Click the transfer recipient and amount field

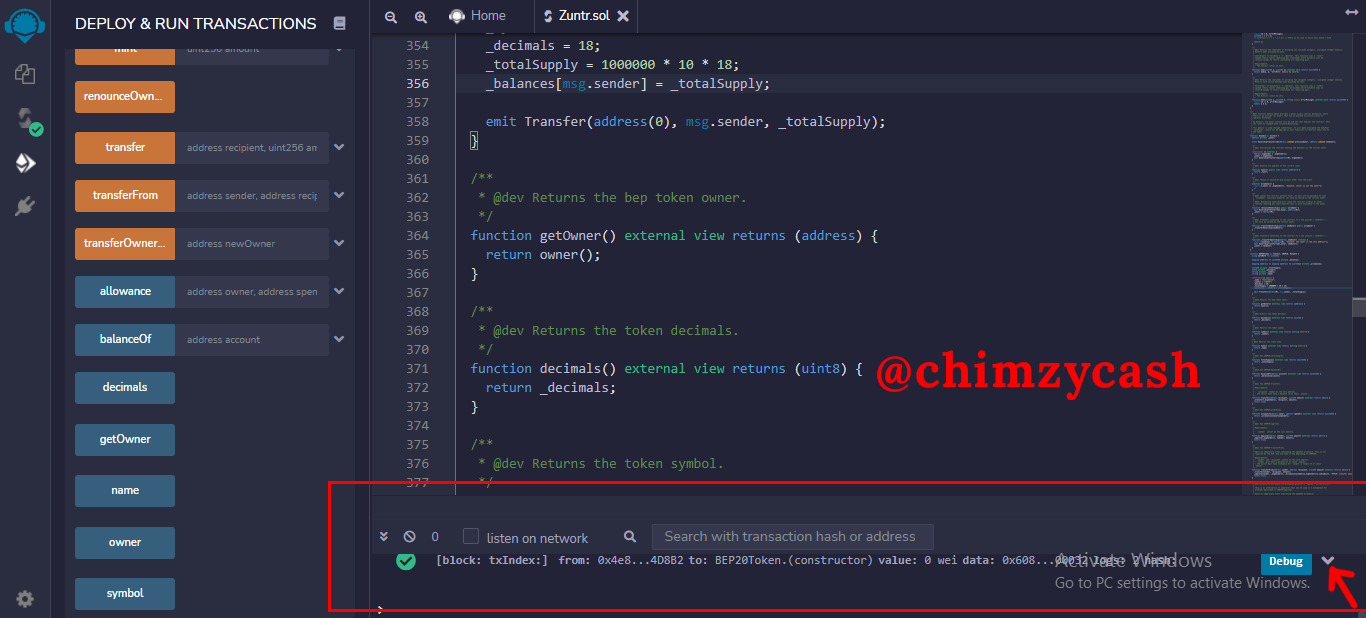(x=252, y=147)
